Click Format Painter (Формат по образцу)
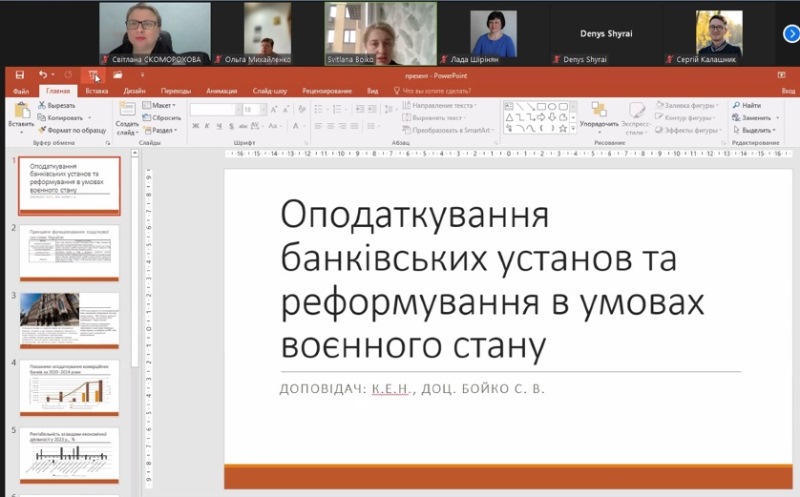800x497 pixels. coord(72,130)
